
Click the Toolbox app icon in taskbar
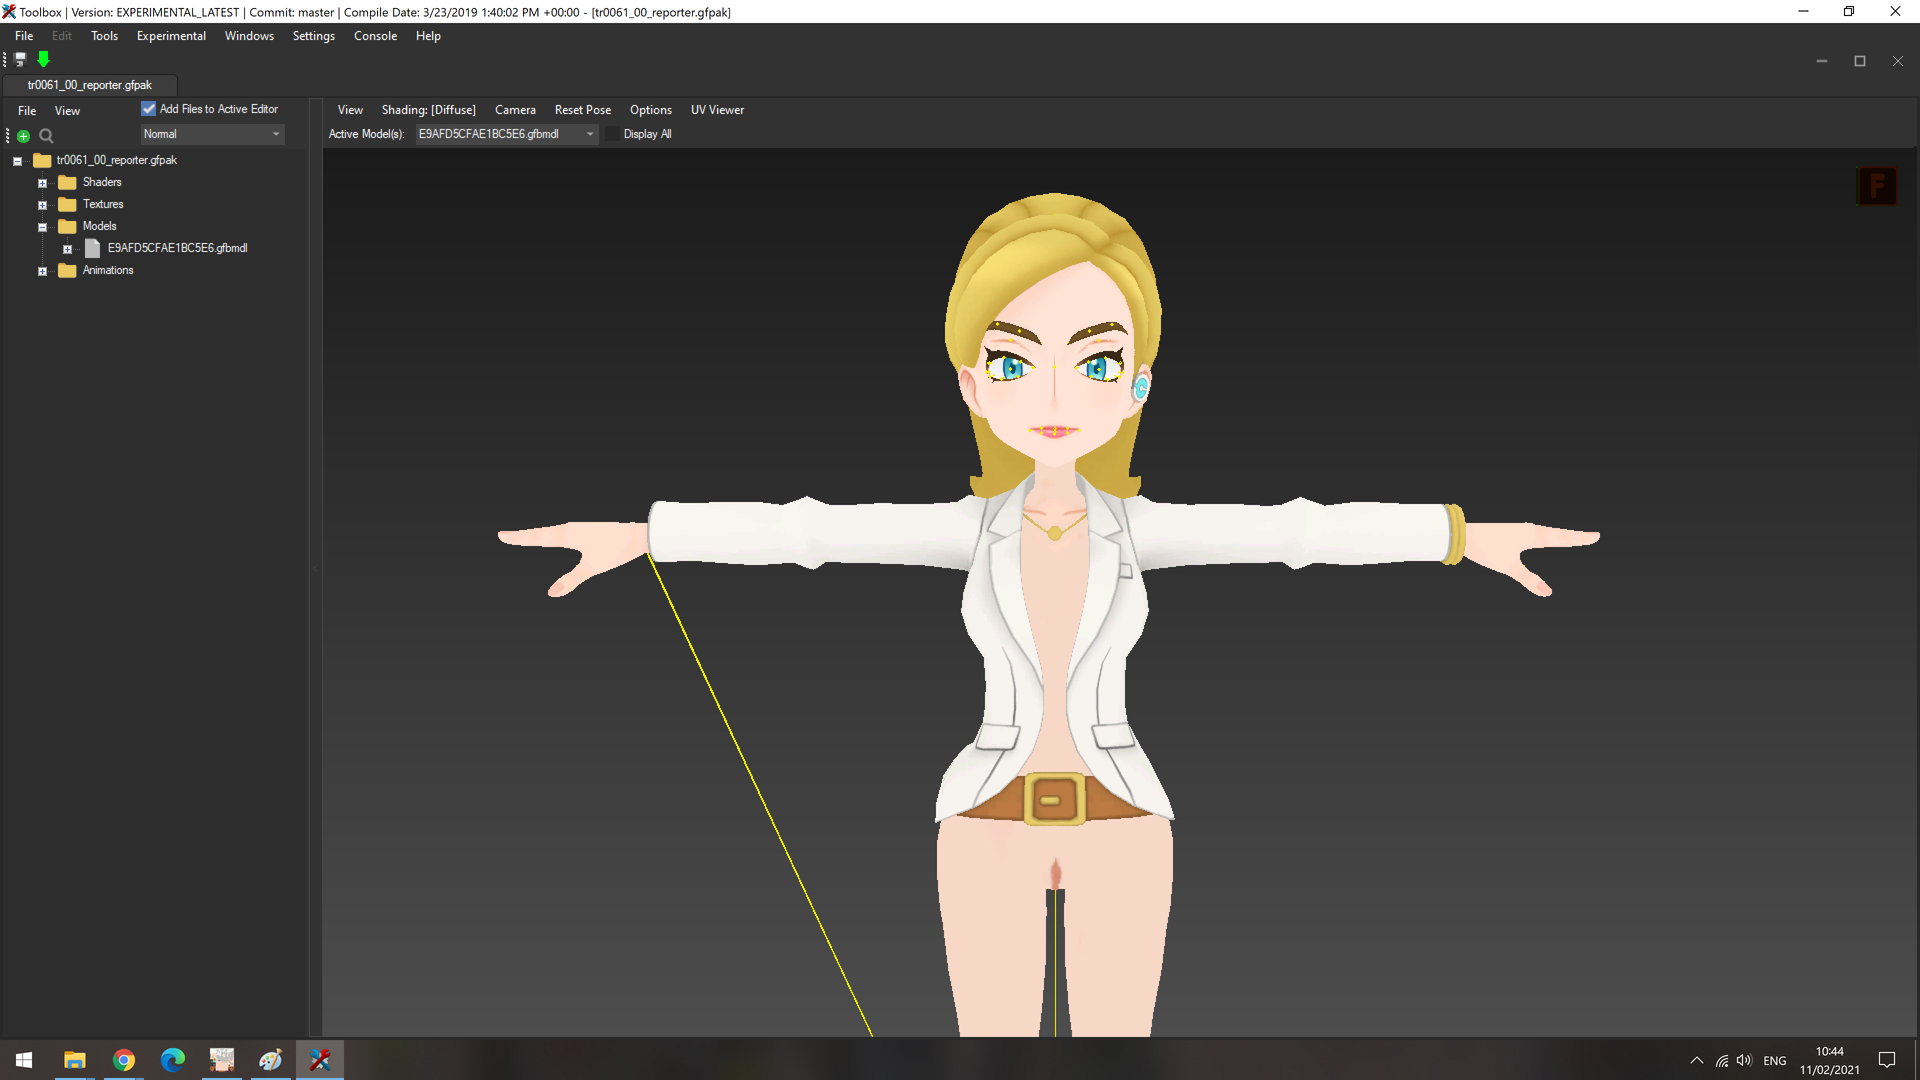(320, 1060)
